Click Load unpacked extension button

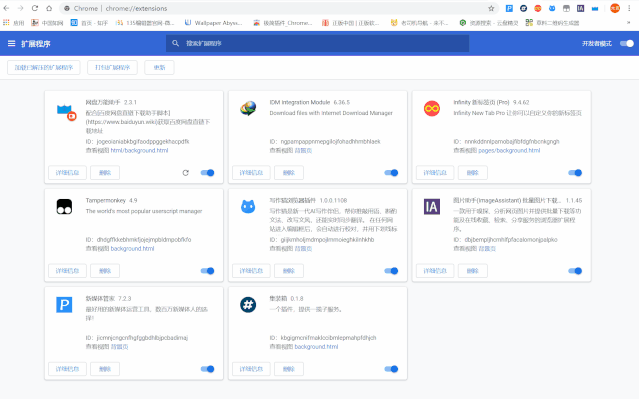coord(44,68)
